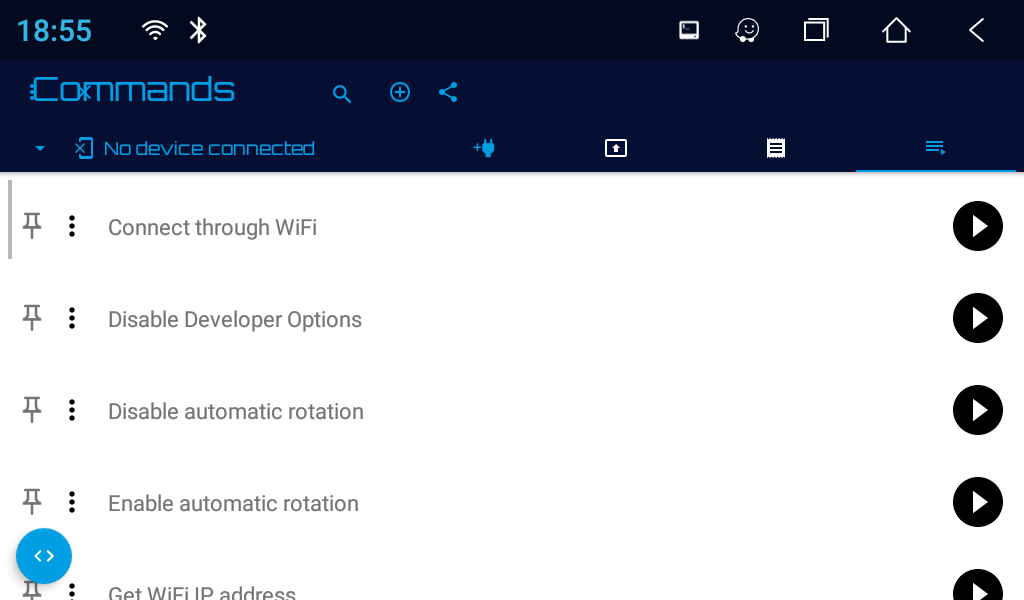The image size is (1024, 600).
Task: Pin the Disable Developer Options command
Action: click(31, 318)
